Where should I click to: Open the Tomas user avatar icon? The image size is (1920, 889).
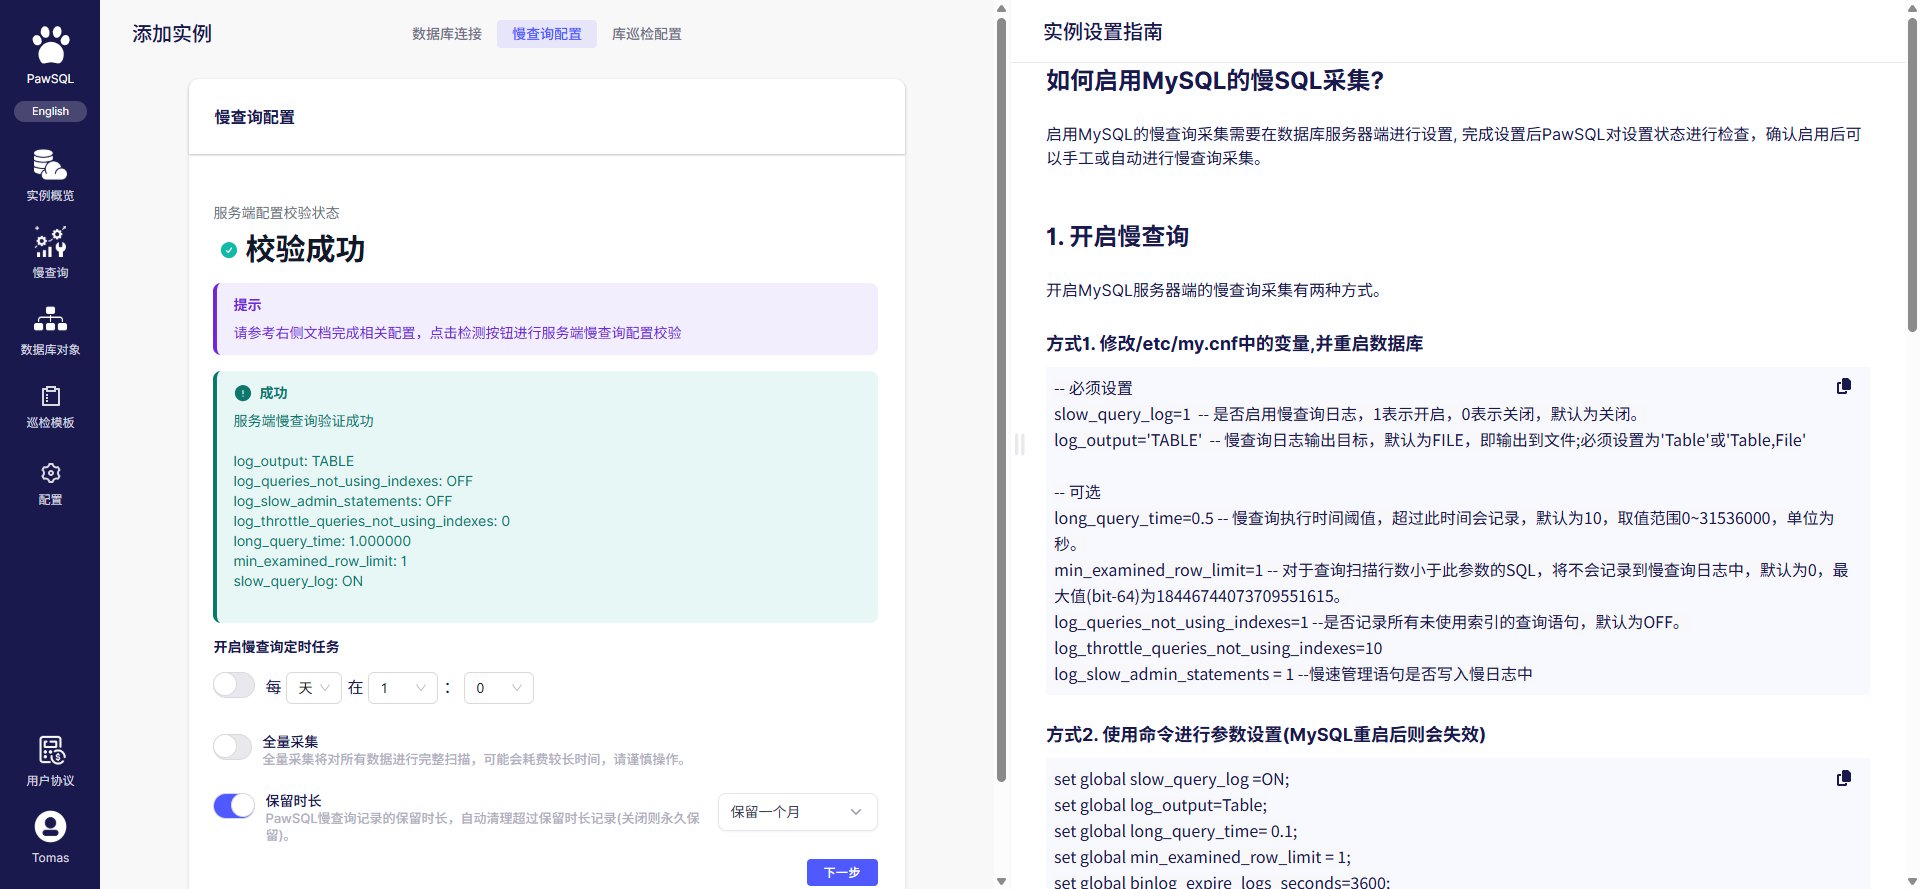(50, 827)
